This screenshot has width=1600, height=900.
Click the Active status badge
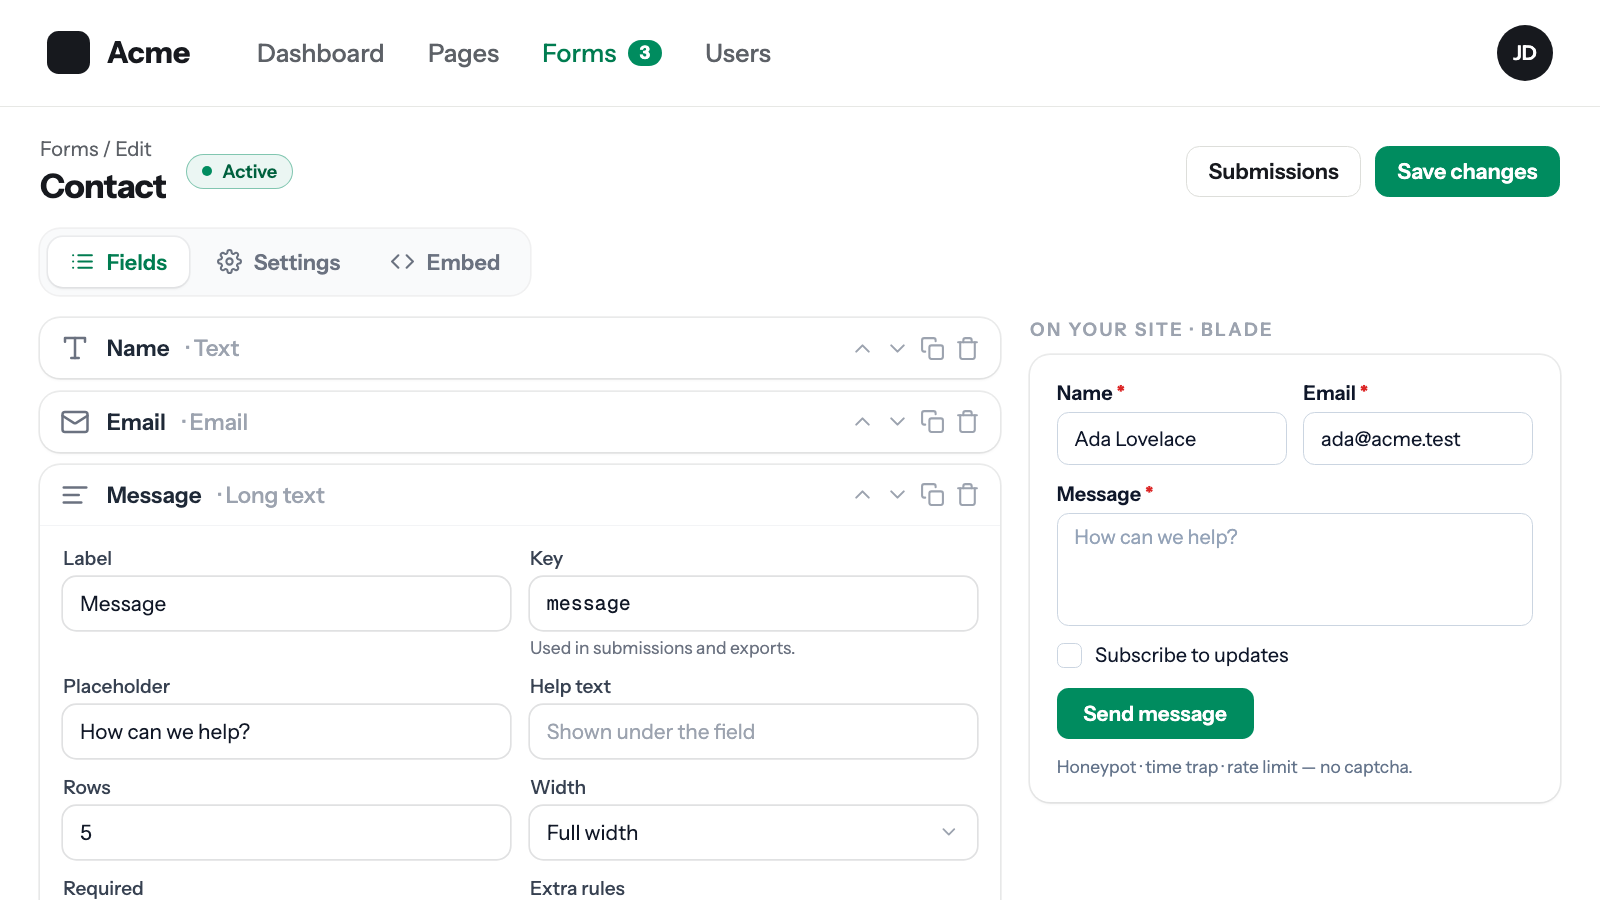pyautogui.click(x=239, y=172)
